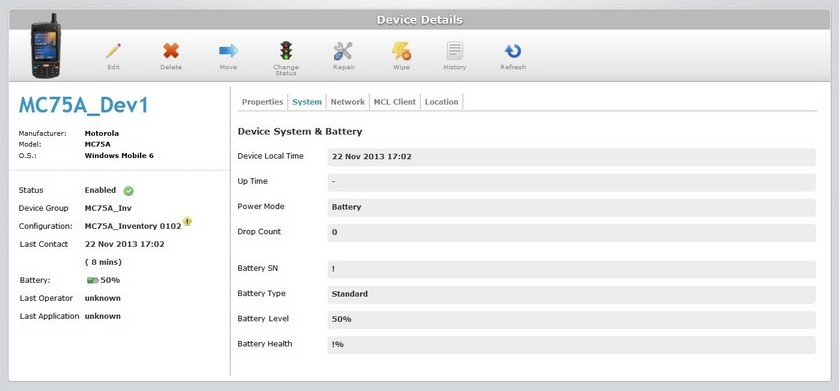Open the MCL Client tab

coord(395,102)
